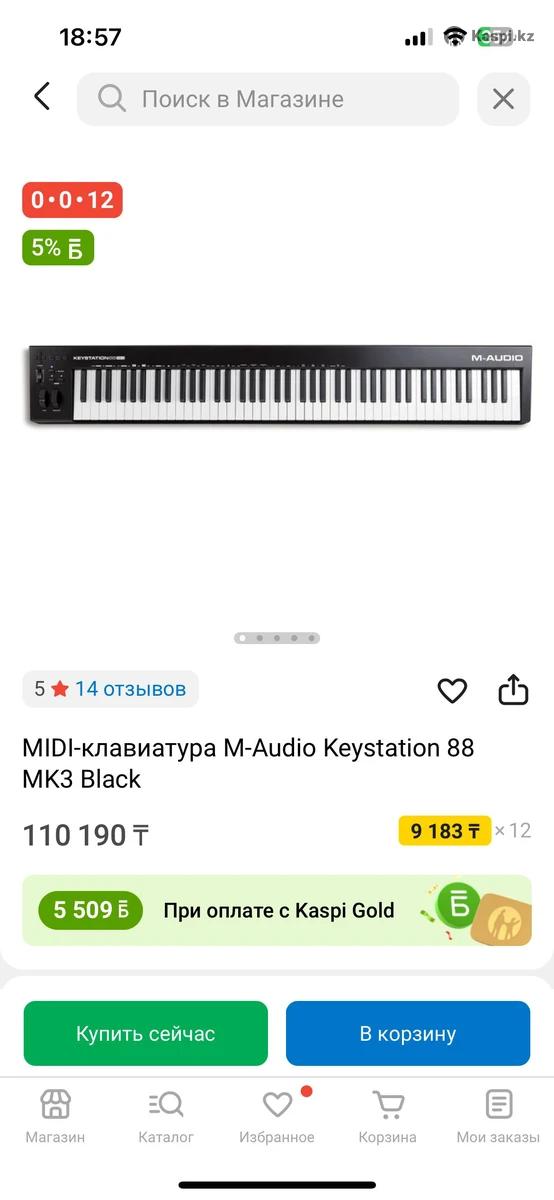554x1200 pixels.
Task: Open the Каталог tab
Action: pos(166,1117)
